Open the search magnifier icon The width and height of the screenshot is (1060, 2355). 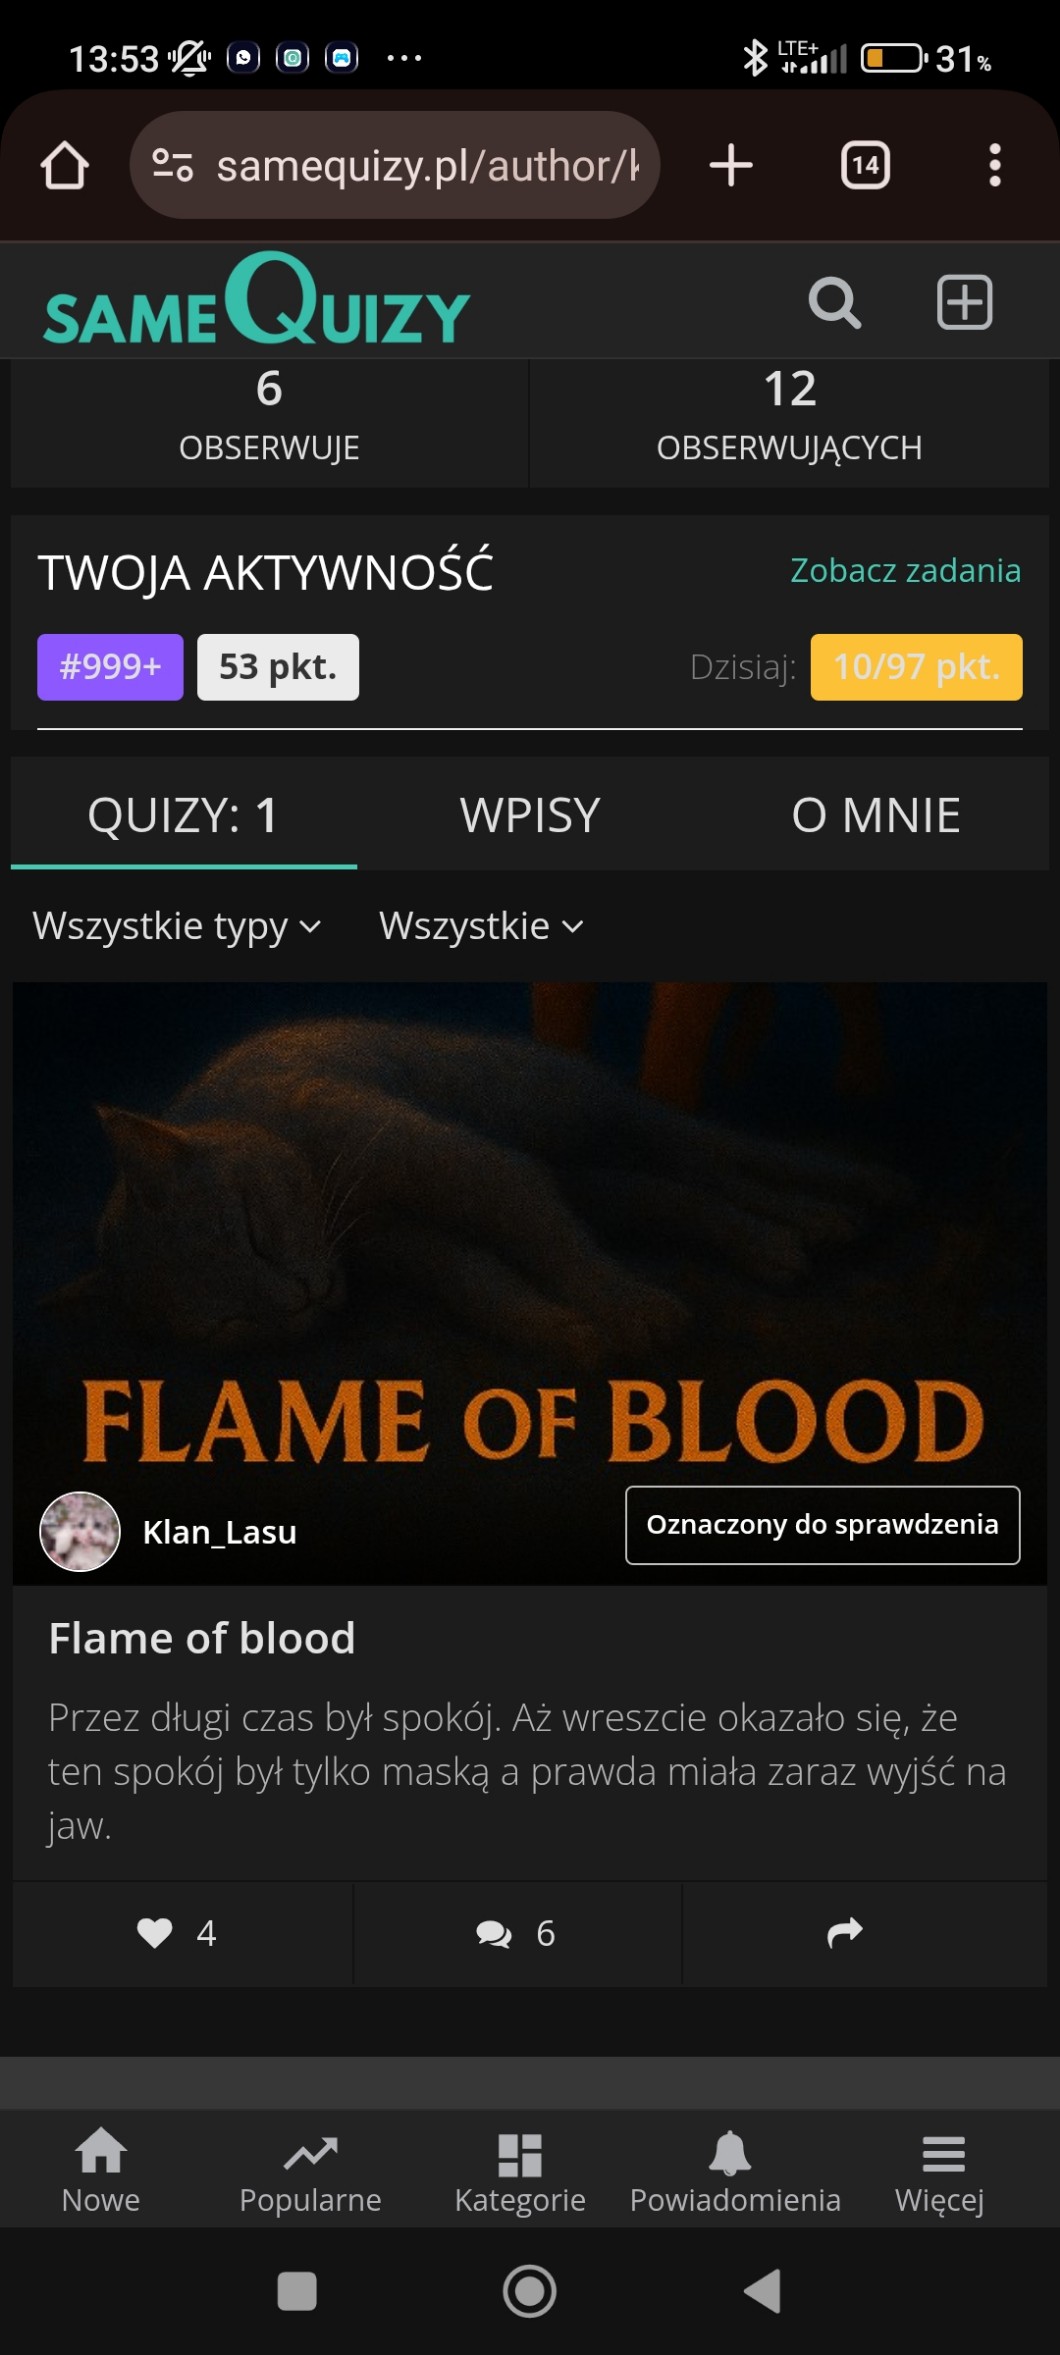pos(834,302)
